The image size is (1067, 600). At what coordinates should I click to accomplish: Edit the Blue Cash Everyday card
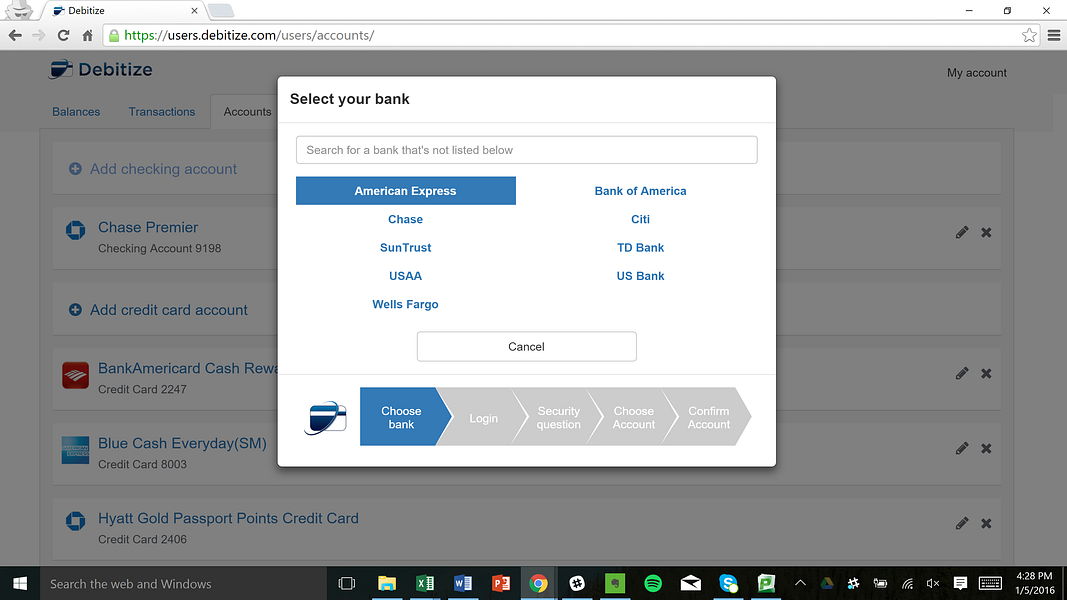[x=962, y=448]
